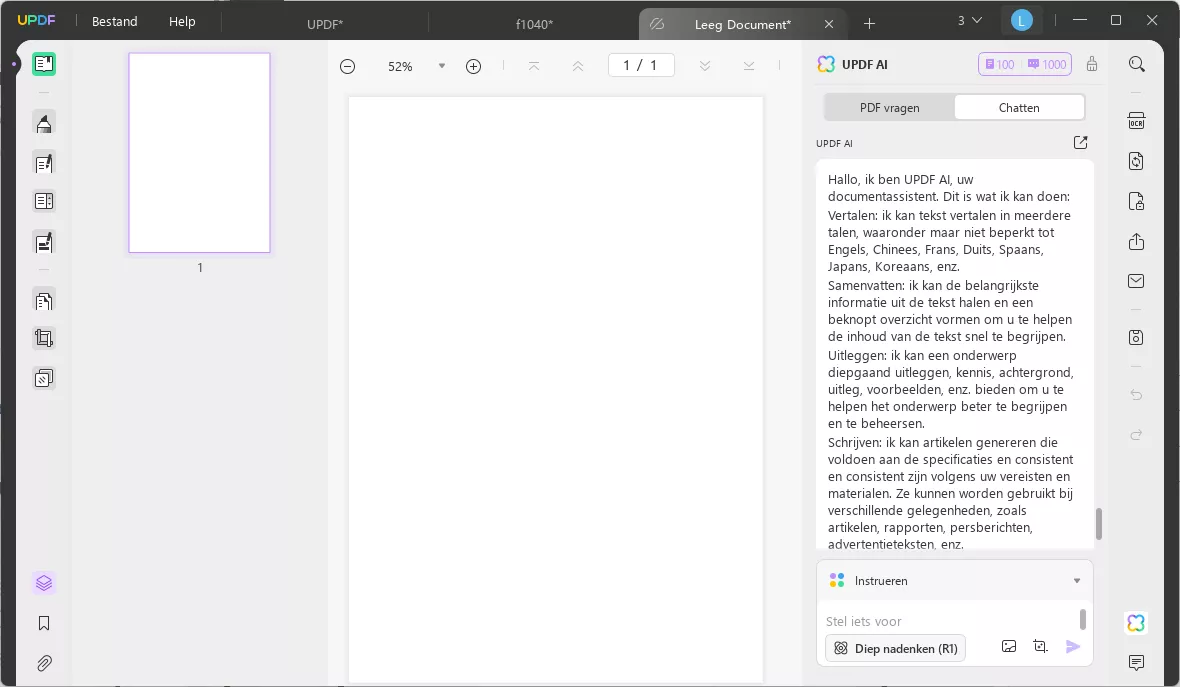Click the prompt box scrollbar
The width and height of the screenshot is (1180, 687).
pyautogui.click(x=1082, y=619)
